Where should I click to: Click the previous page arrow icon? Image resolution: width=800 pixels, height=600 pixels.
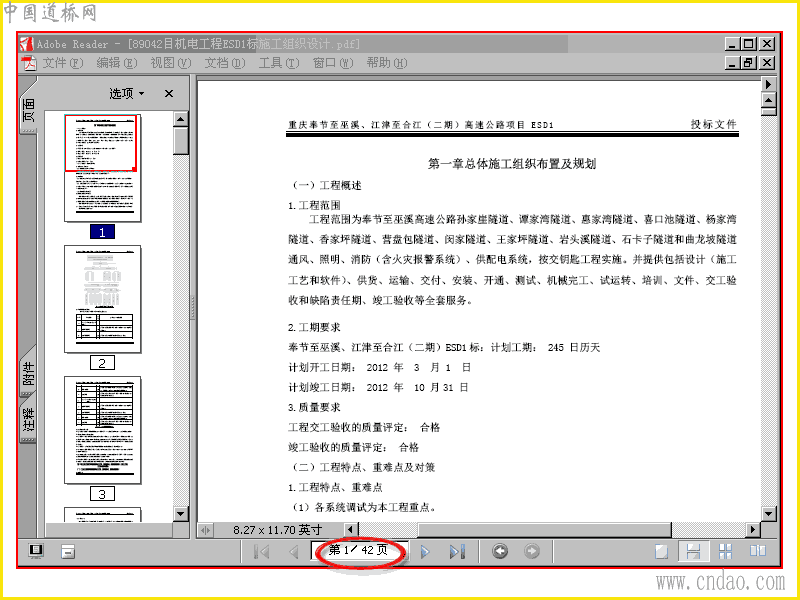(293, 552)
